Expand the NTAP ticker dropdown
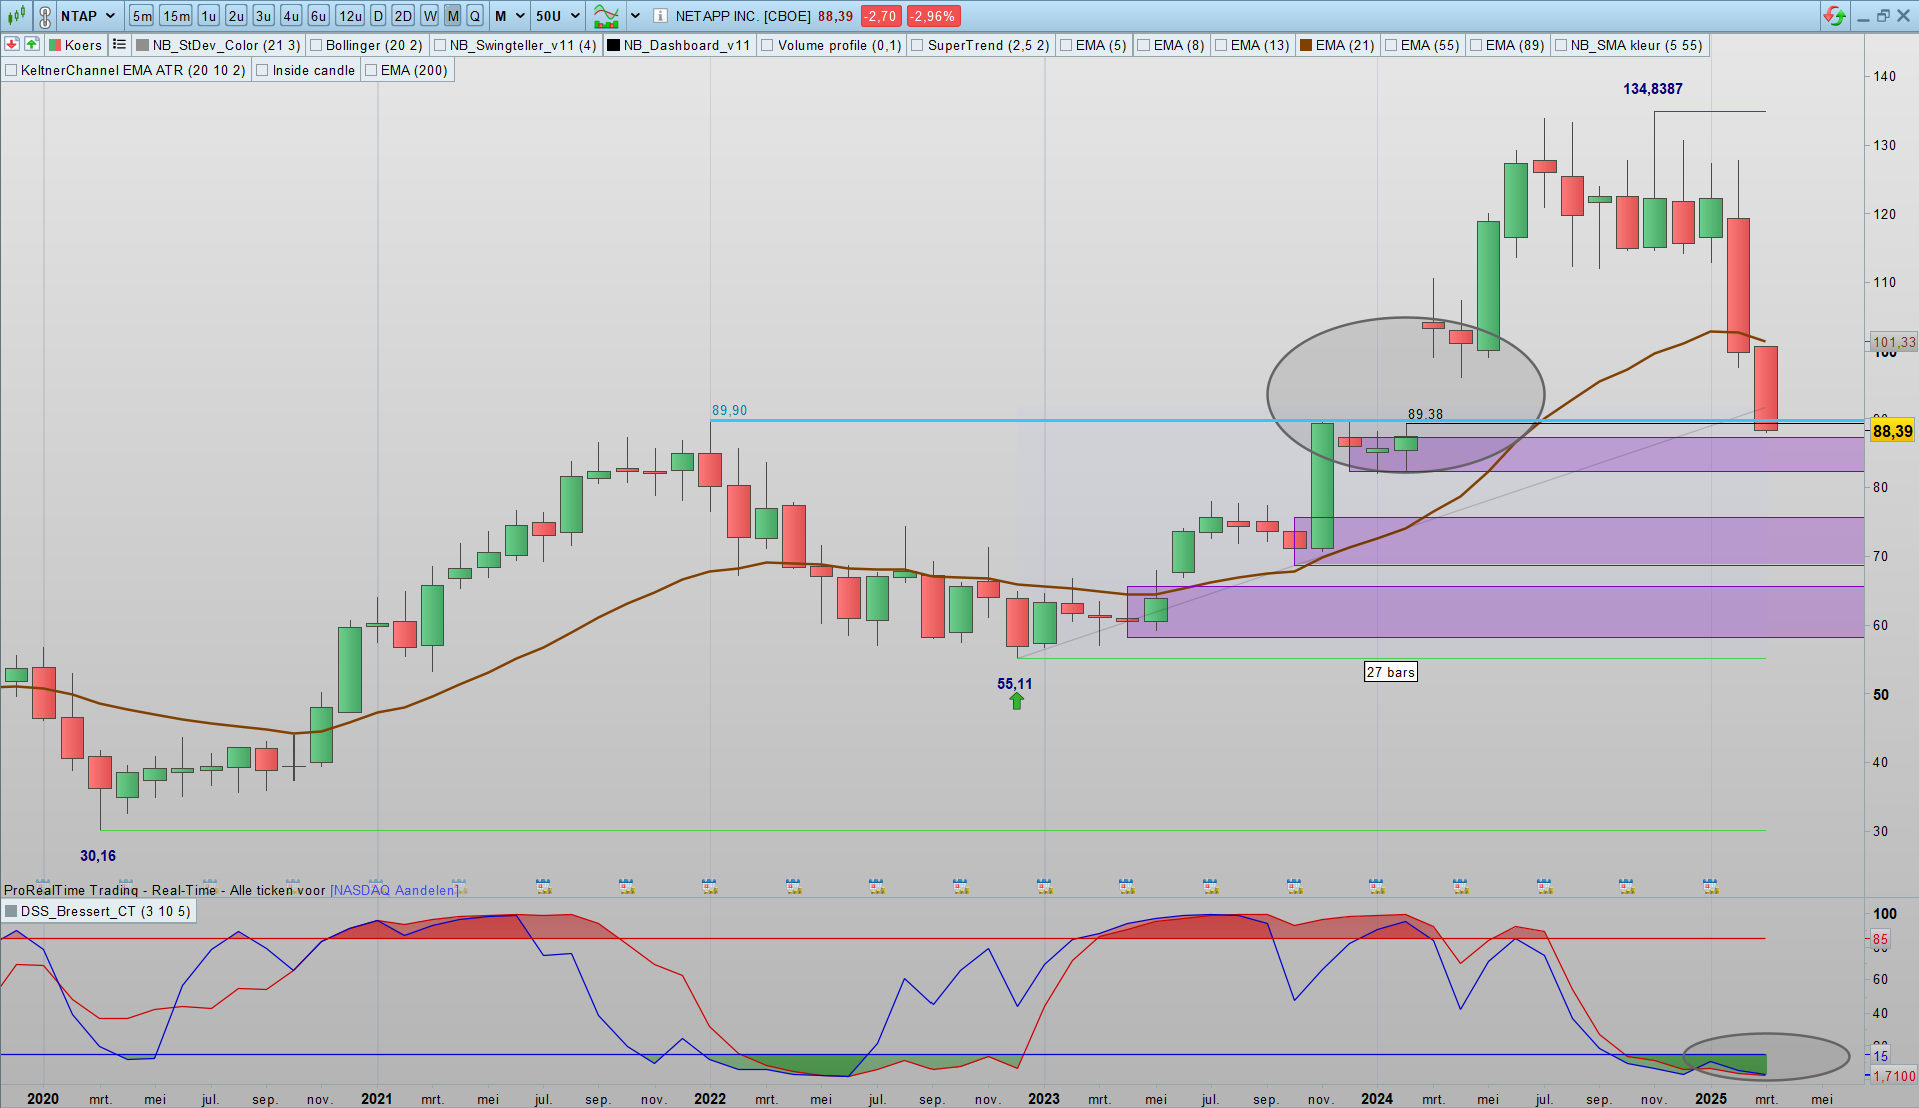 tap(110, 16)
